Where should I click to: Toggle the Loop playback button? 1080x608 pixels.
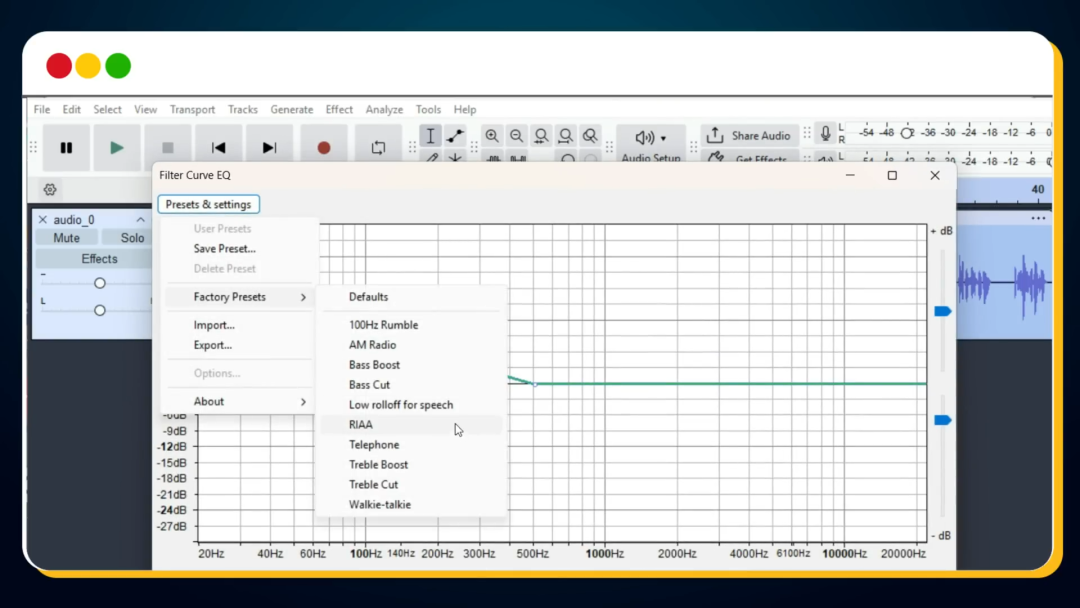378,148
